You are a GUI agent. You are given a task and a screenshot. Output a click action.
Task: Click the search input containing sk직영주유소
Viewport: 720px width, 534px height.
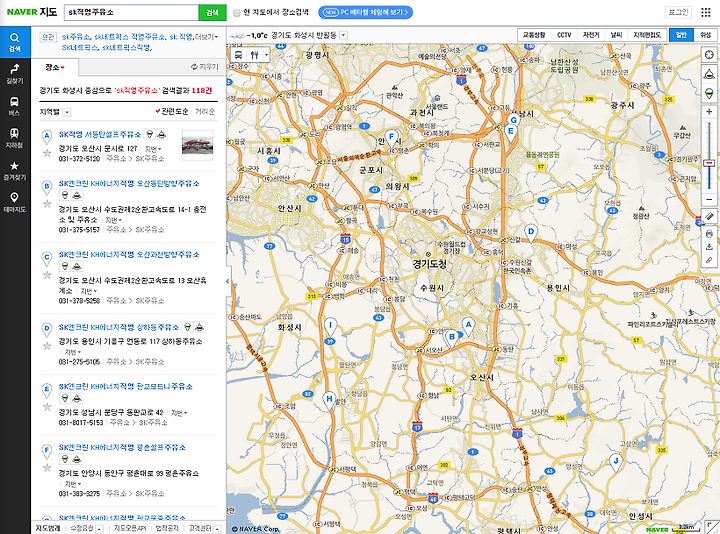point(131,12)
